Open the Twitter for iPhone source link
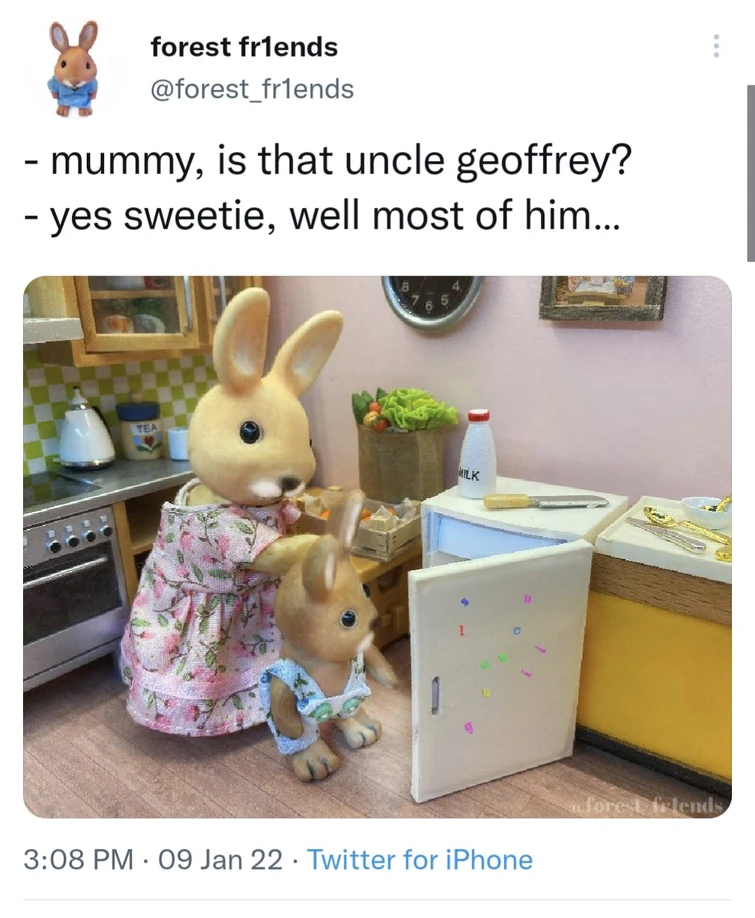The height and width of the screenshot is (918, 755). pyautogui.click(x=420, y=860)
